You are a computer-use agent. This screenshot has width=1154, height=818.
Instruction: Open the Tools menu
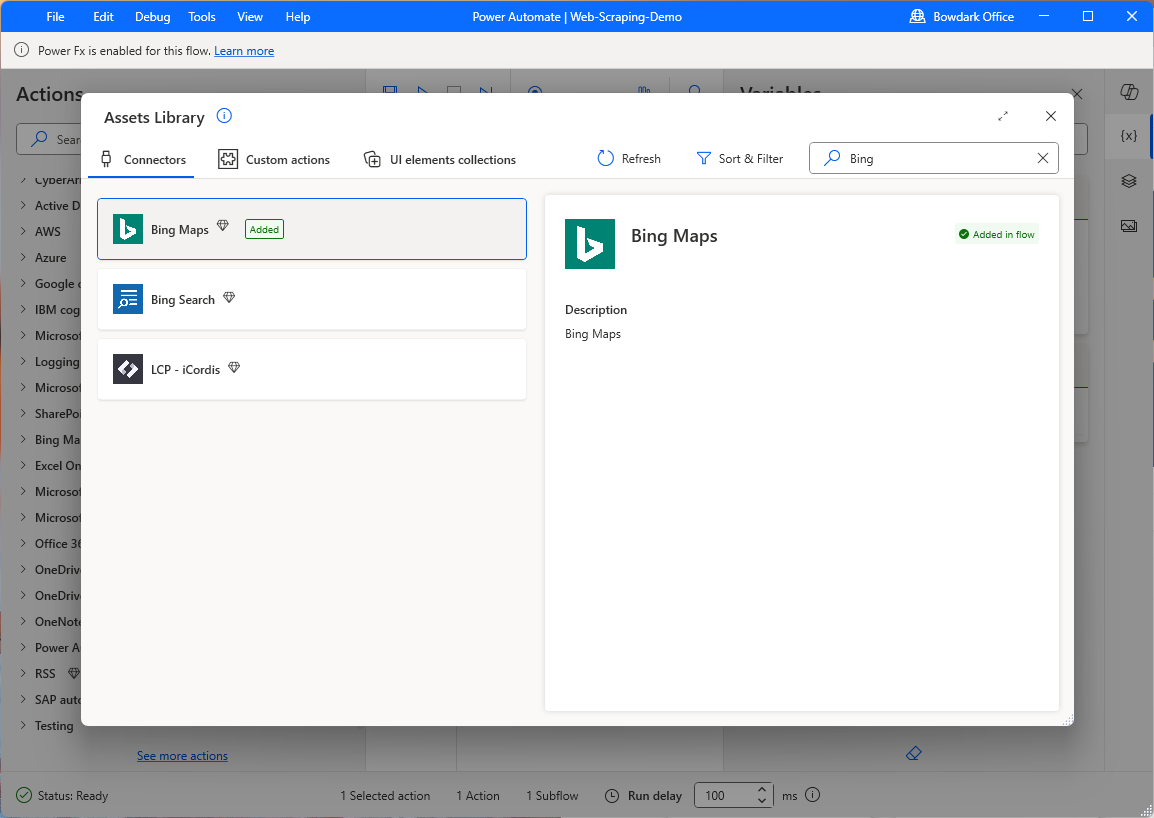[x=202, y=16]
